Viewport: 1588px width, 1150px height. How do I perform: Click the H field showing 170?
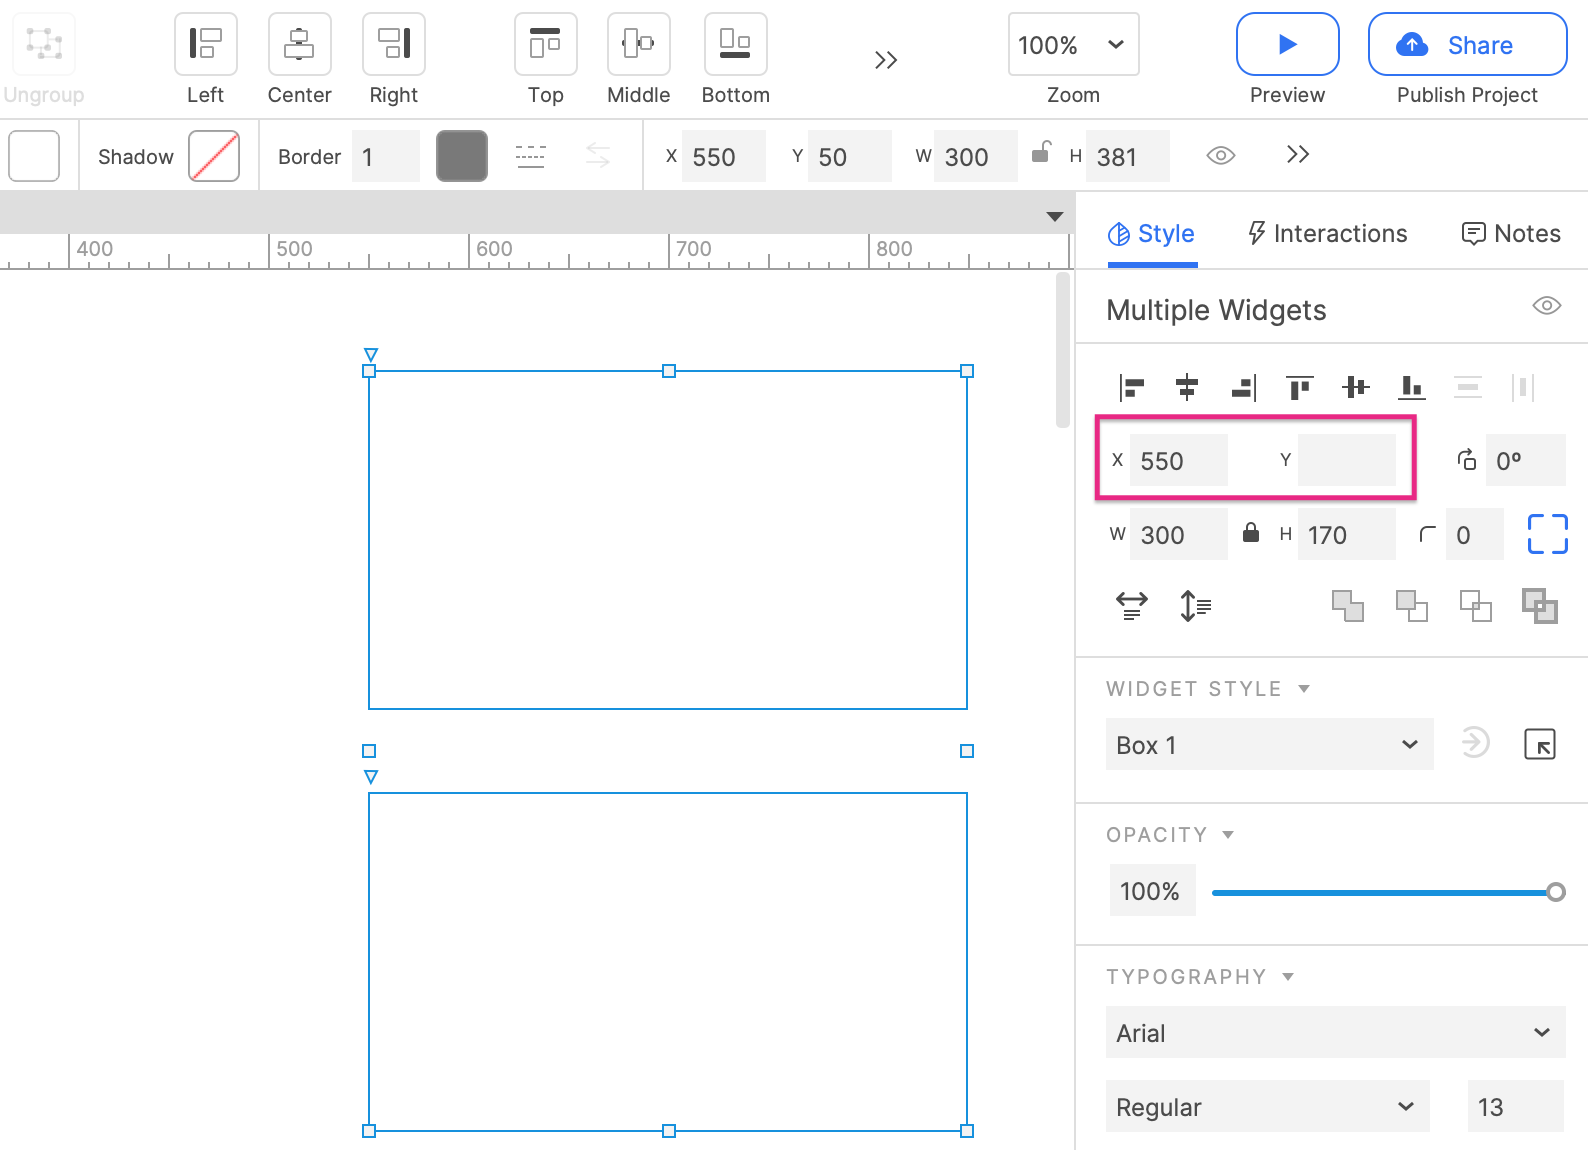click(x=1347, y=534)
